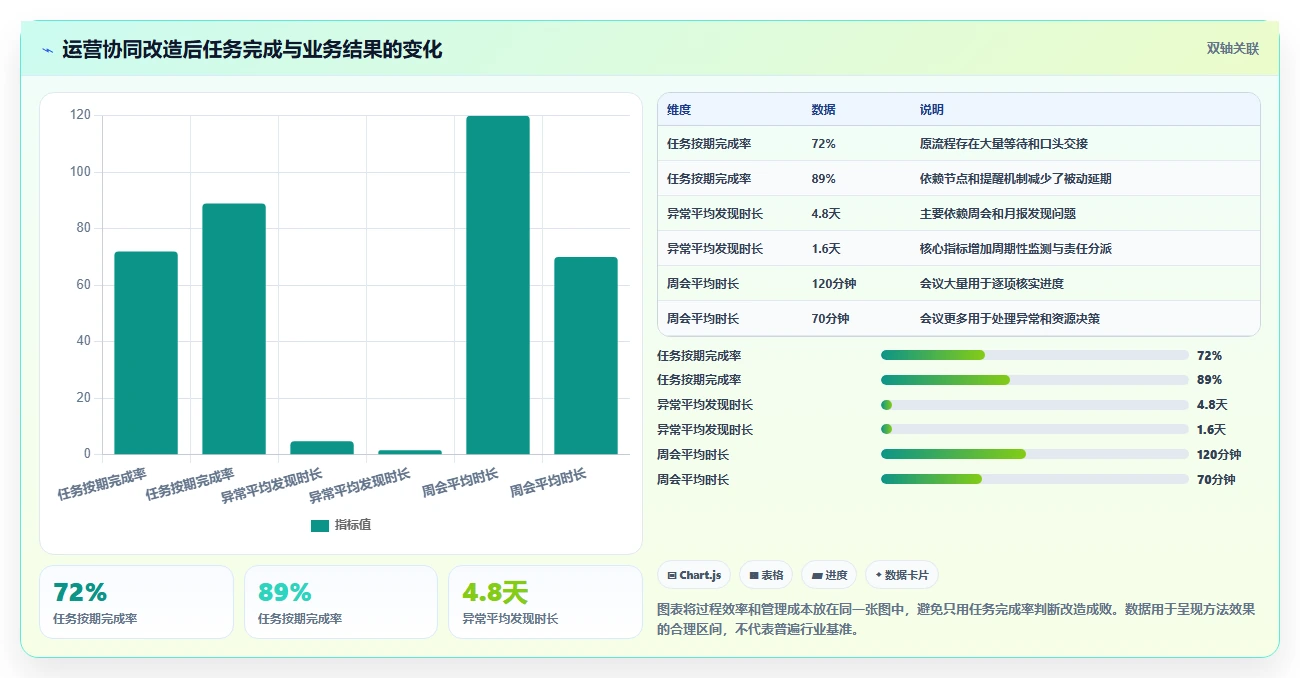The width and height of the screenshot is (1300, 678).
Task: Click the 说明 column header
Action: [932, 110]
